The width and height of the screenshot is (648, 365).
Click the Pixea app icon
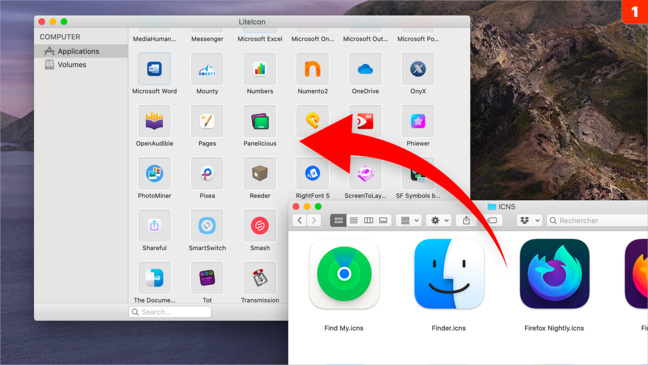pyautogui.click(x=207, y=173)
